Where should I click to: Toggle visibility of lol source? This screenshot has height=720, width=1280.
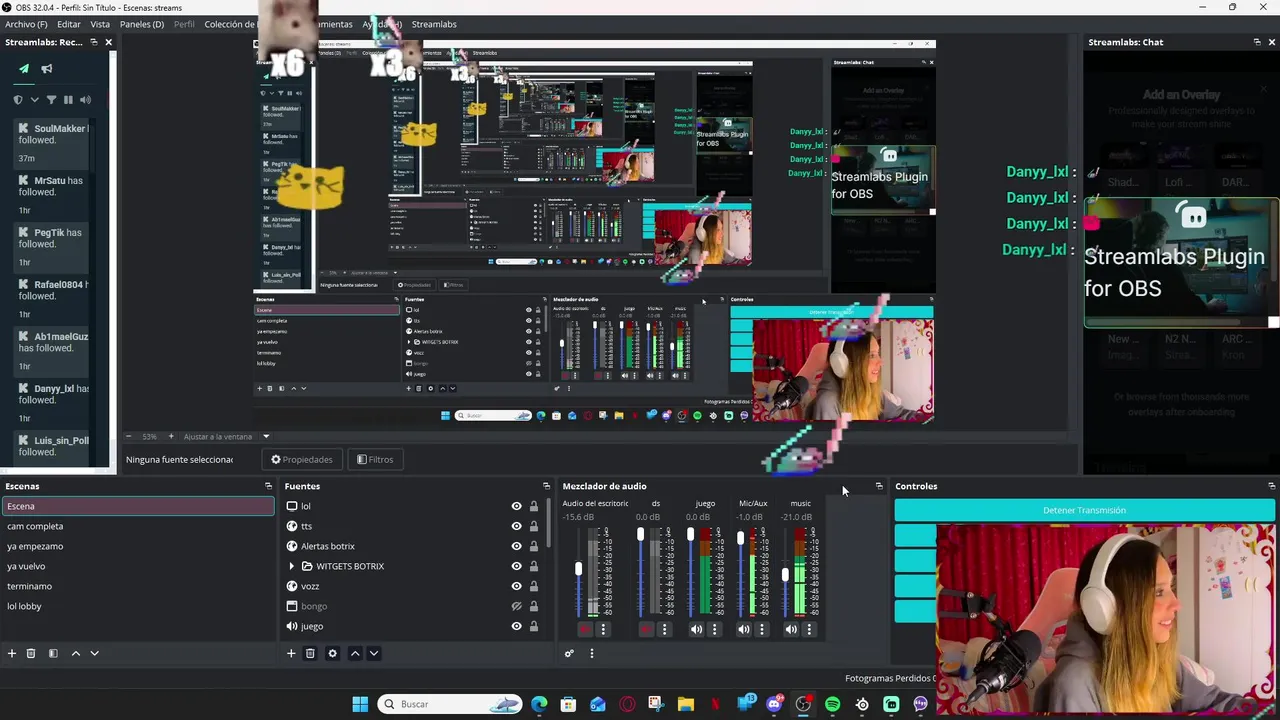coord(516,506)
